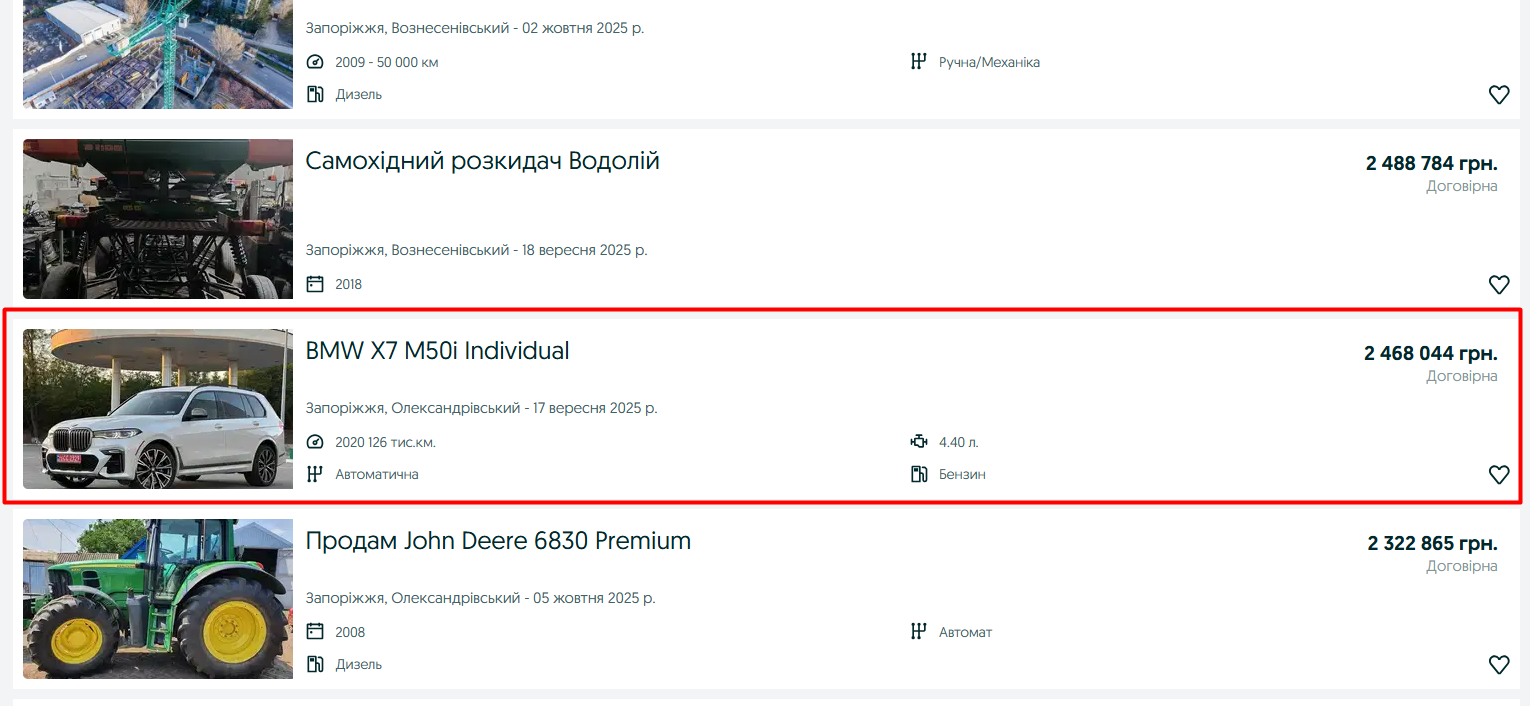The image size is (1530, 706).
Task: Favorite the BMW X7 M50i listing heart
Action: (1498, 475)
